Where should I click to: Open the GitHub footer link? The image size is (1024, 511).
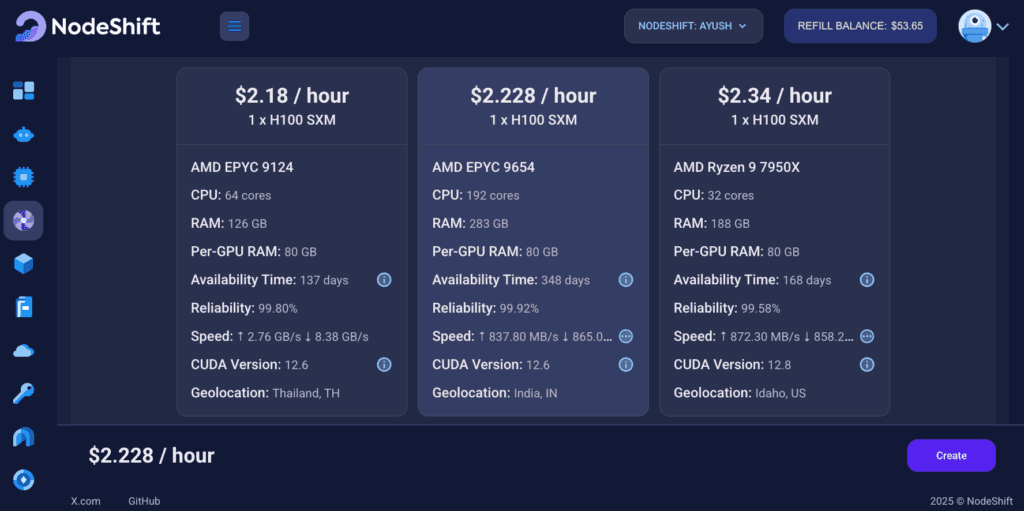pyautogui.click(x=144, y=501)
